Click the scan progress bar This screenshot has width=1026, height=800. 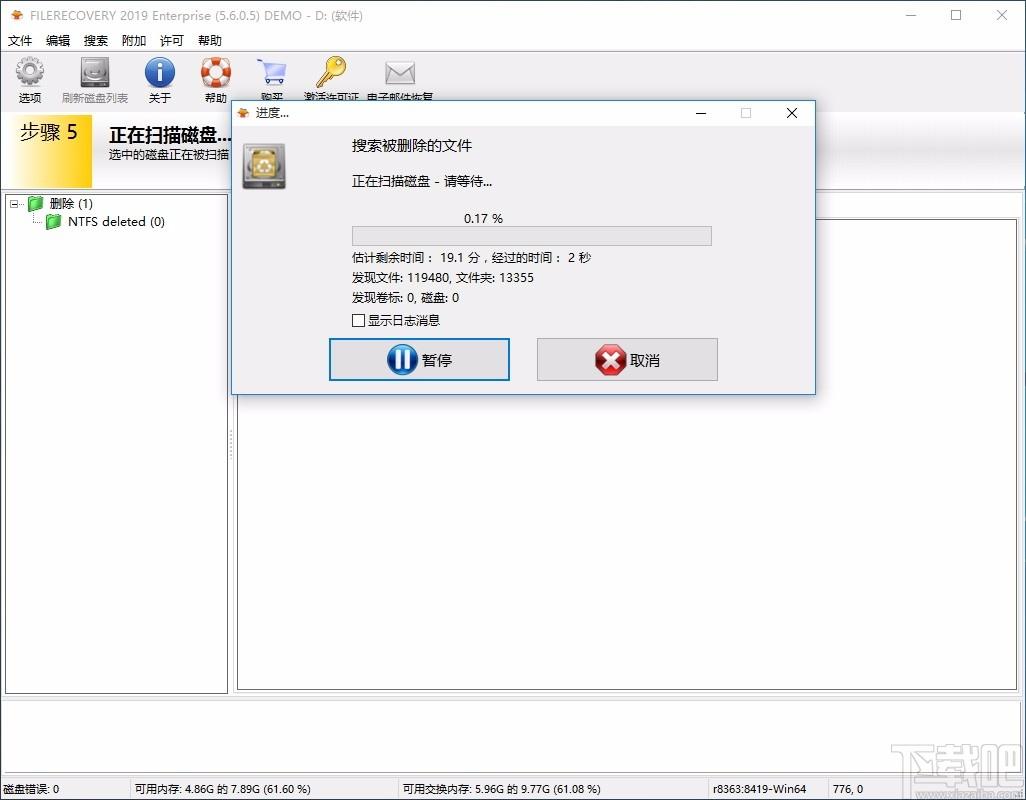(x=531, y=236)
